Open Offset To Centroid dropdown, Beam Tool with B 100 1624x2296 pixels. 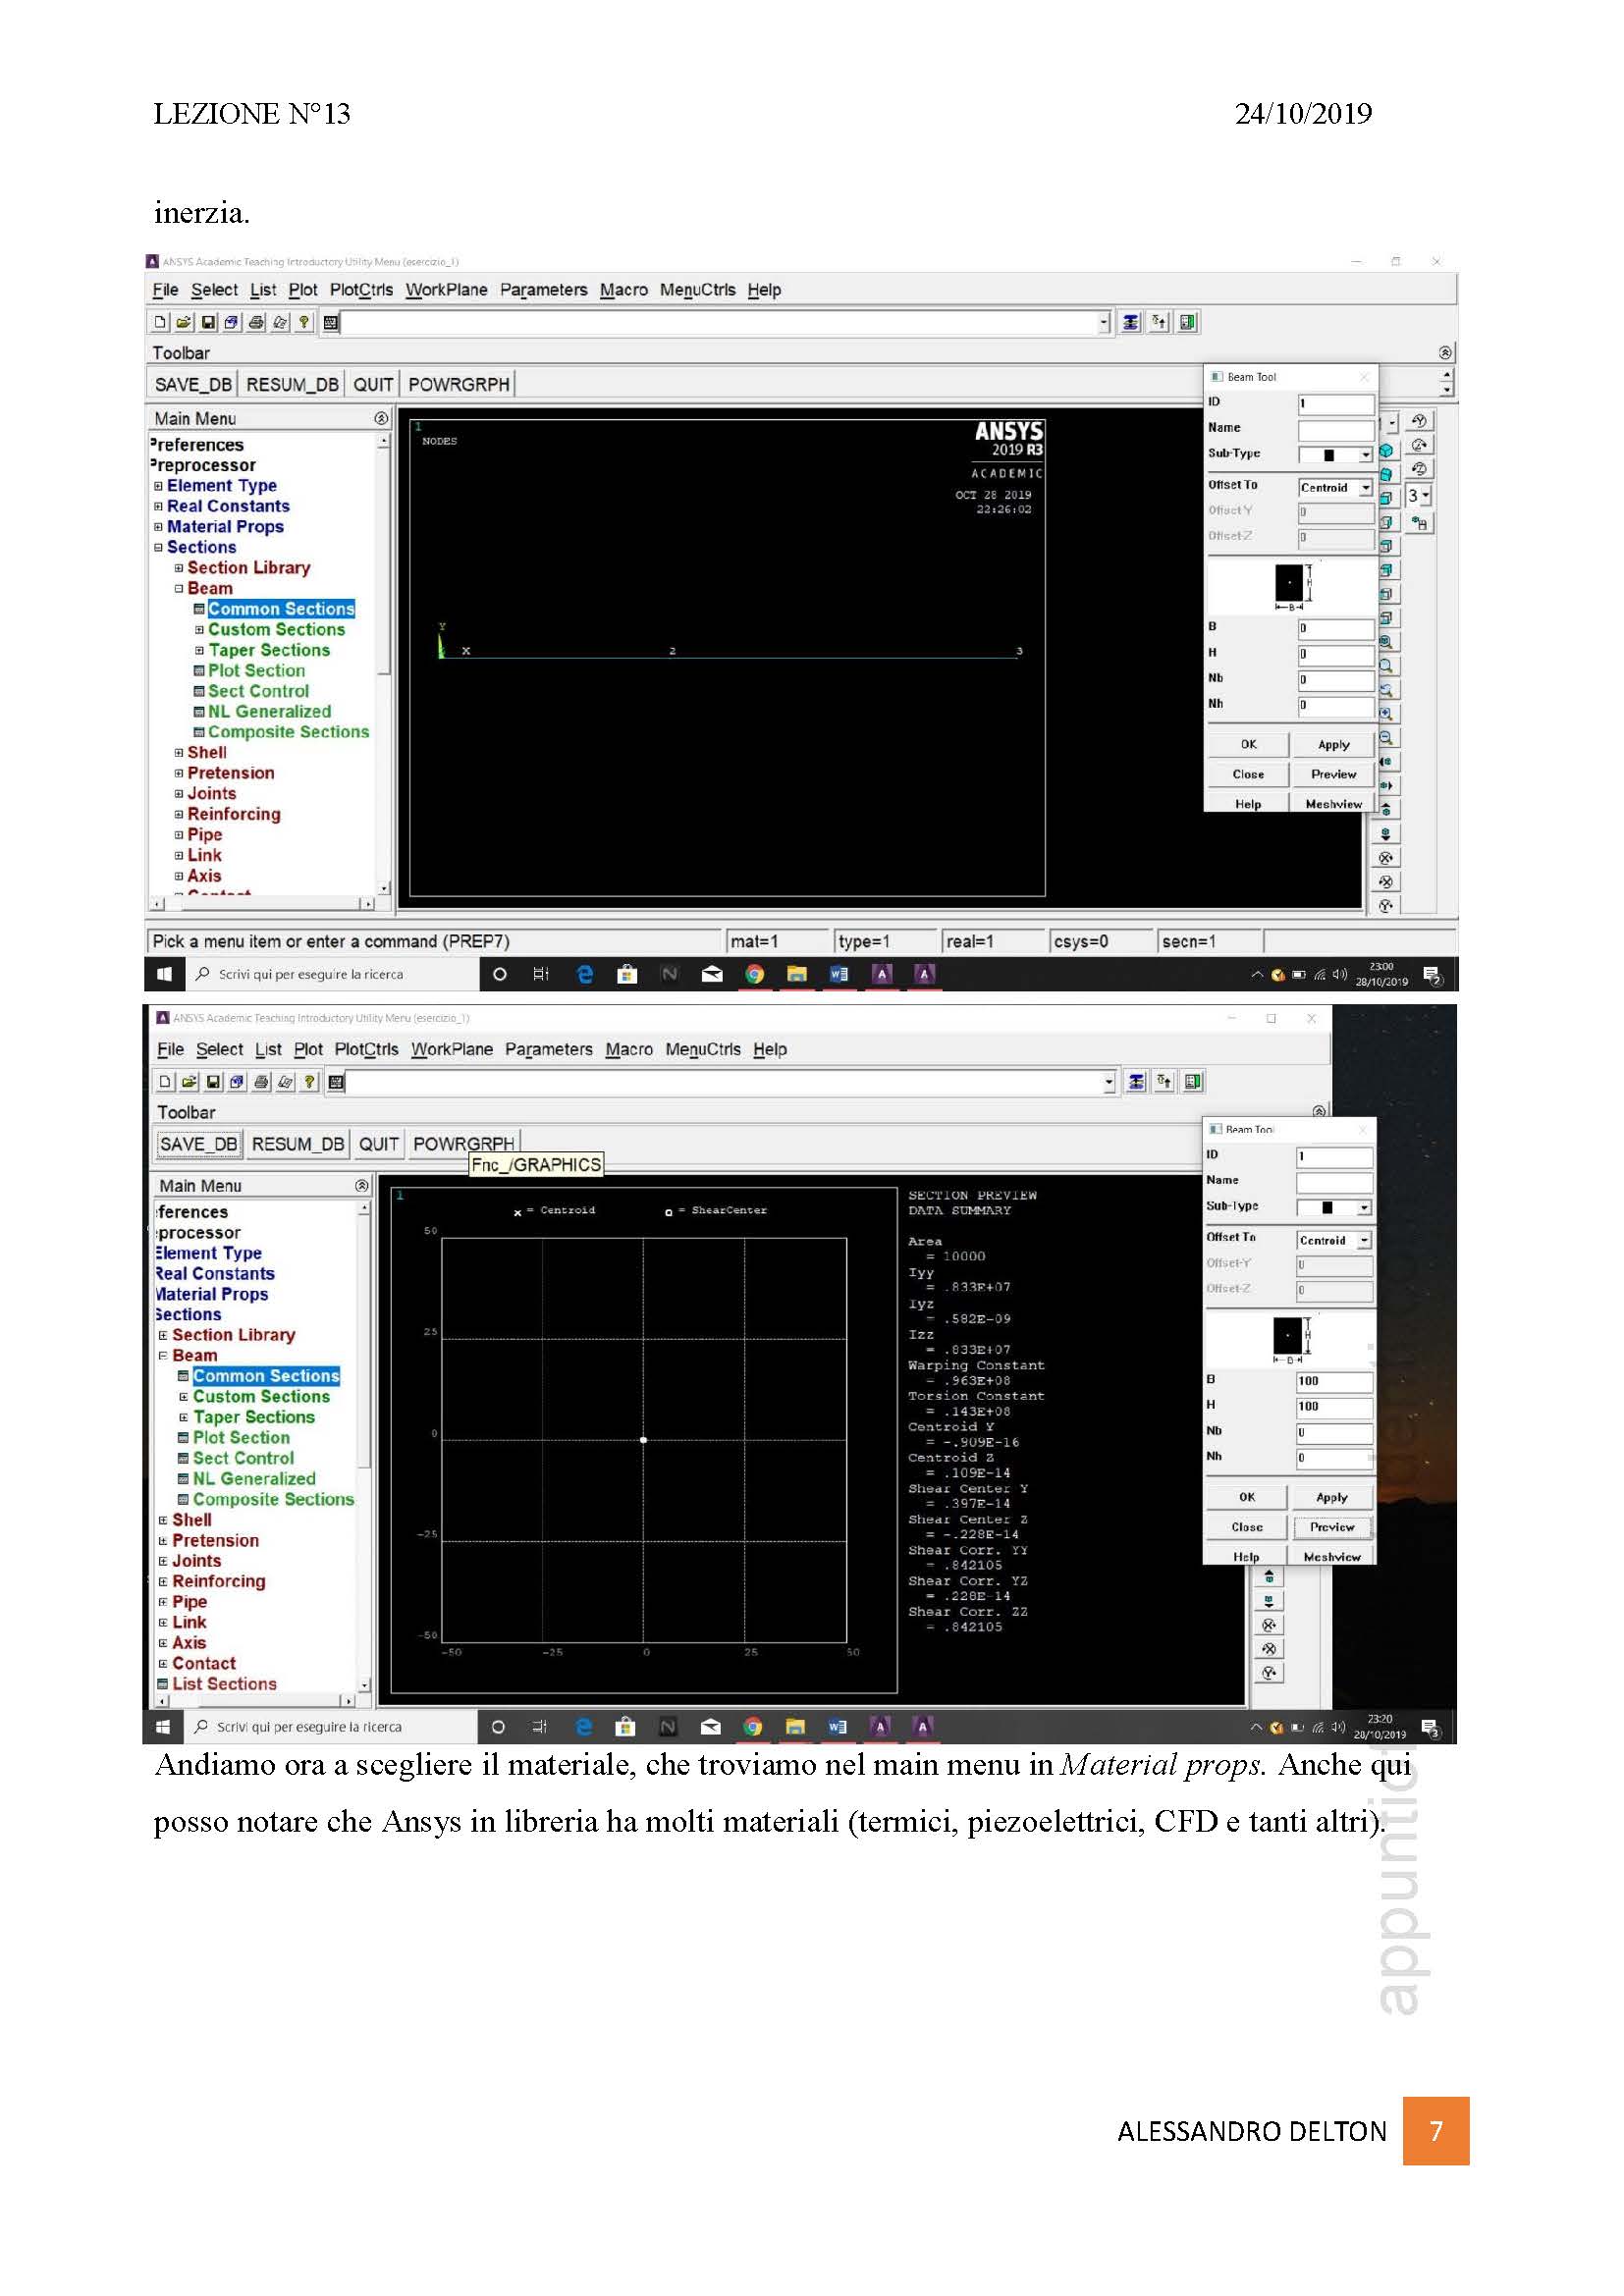pyautogui.click(x=1334, y=1241)
